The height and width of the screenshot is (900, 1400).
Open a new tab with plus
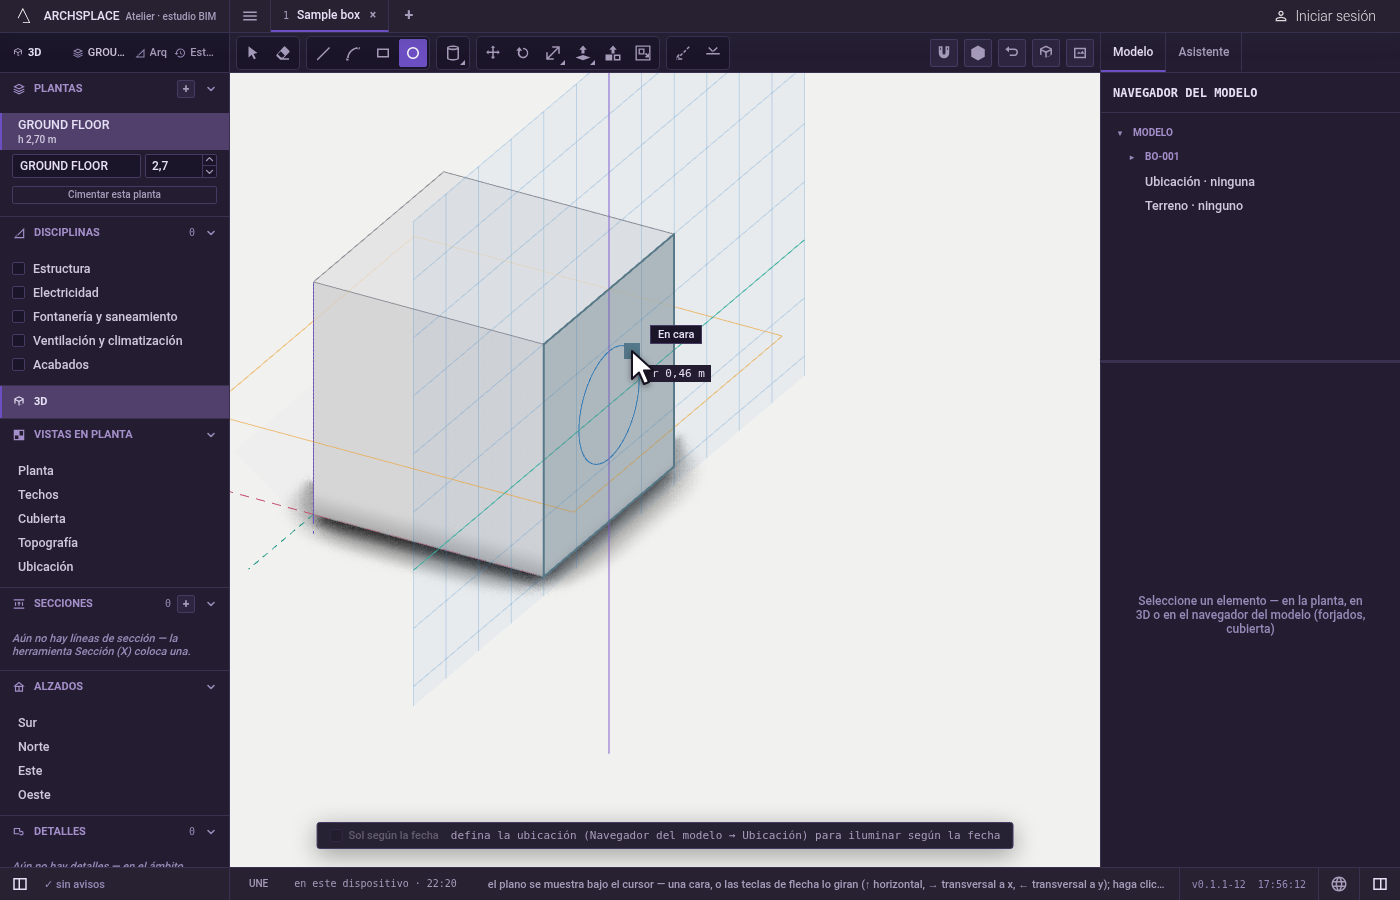pyautogui.click(x=408, y=15)
